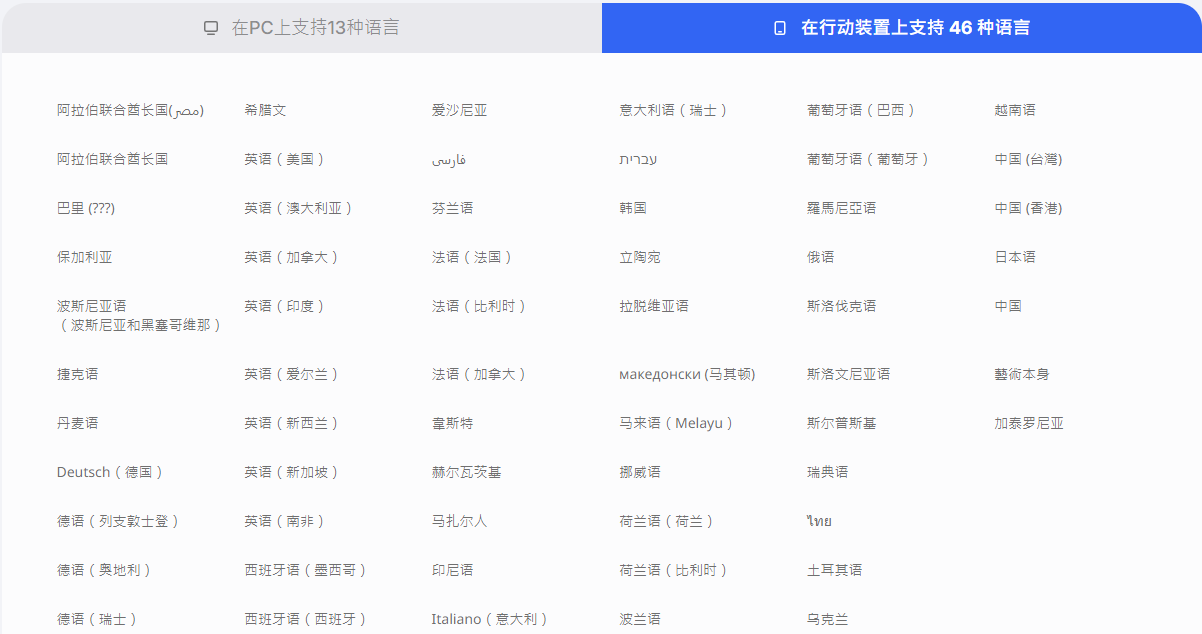
Task: Click the 希腊文 language entry
Action: [x=265, y=110]
